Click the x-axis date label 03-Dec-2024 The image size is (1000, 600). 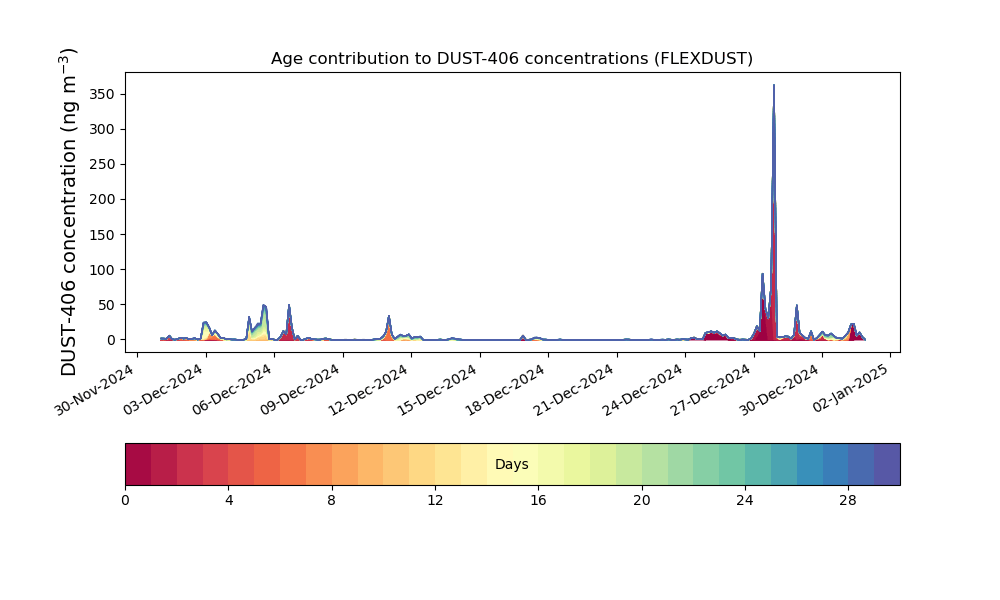(163, 389)
